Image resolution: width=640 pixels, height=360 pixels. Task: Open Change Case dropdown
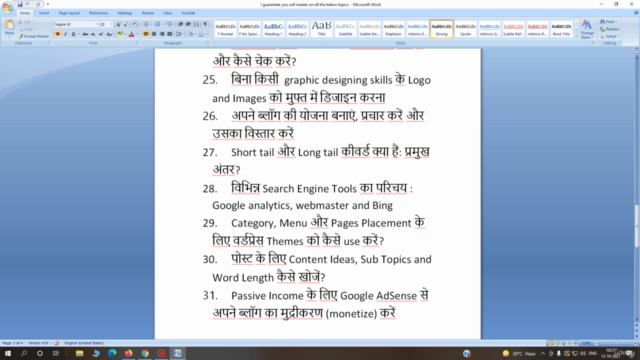click(109, 34)
